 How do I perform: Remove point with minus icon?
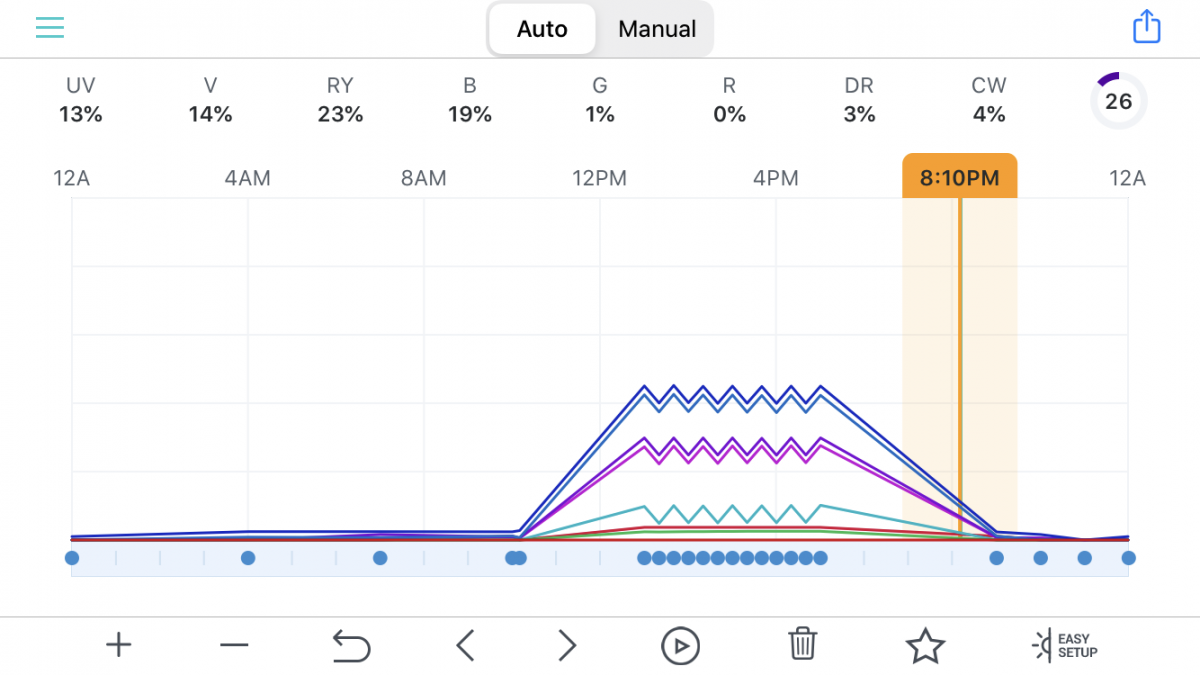pos(234,646)
